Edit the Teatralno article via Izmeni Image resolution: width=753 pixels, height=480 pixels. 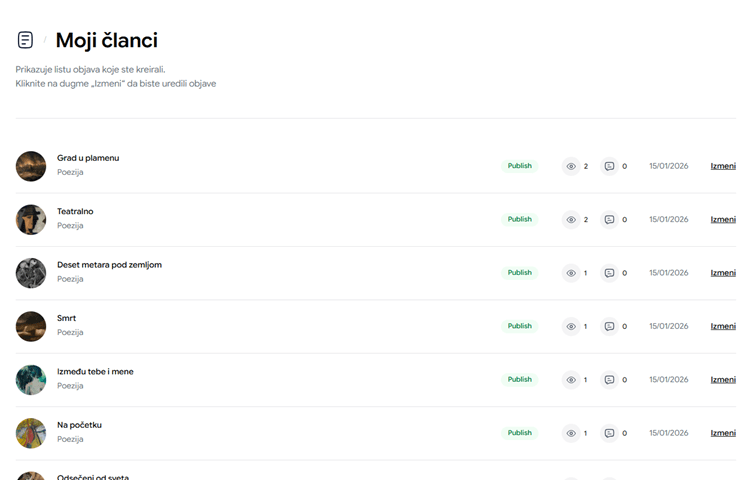point(723,220)
